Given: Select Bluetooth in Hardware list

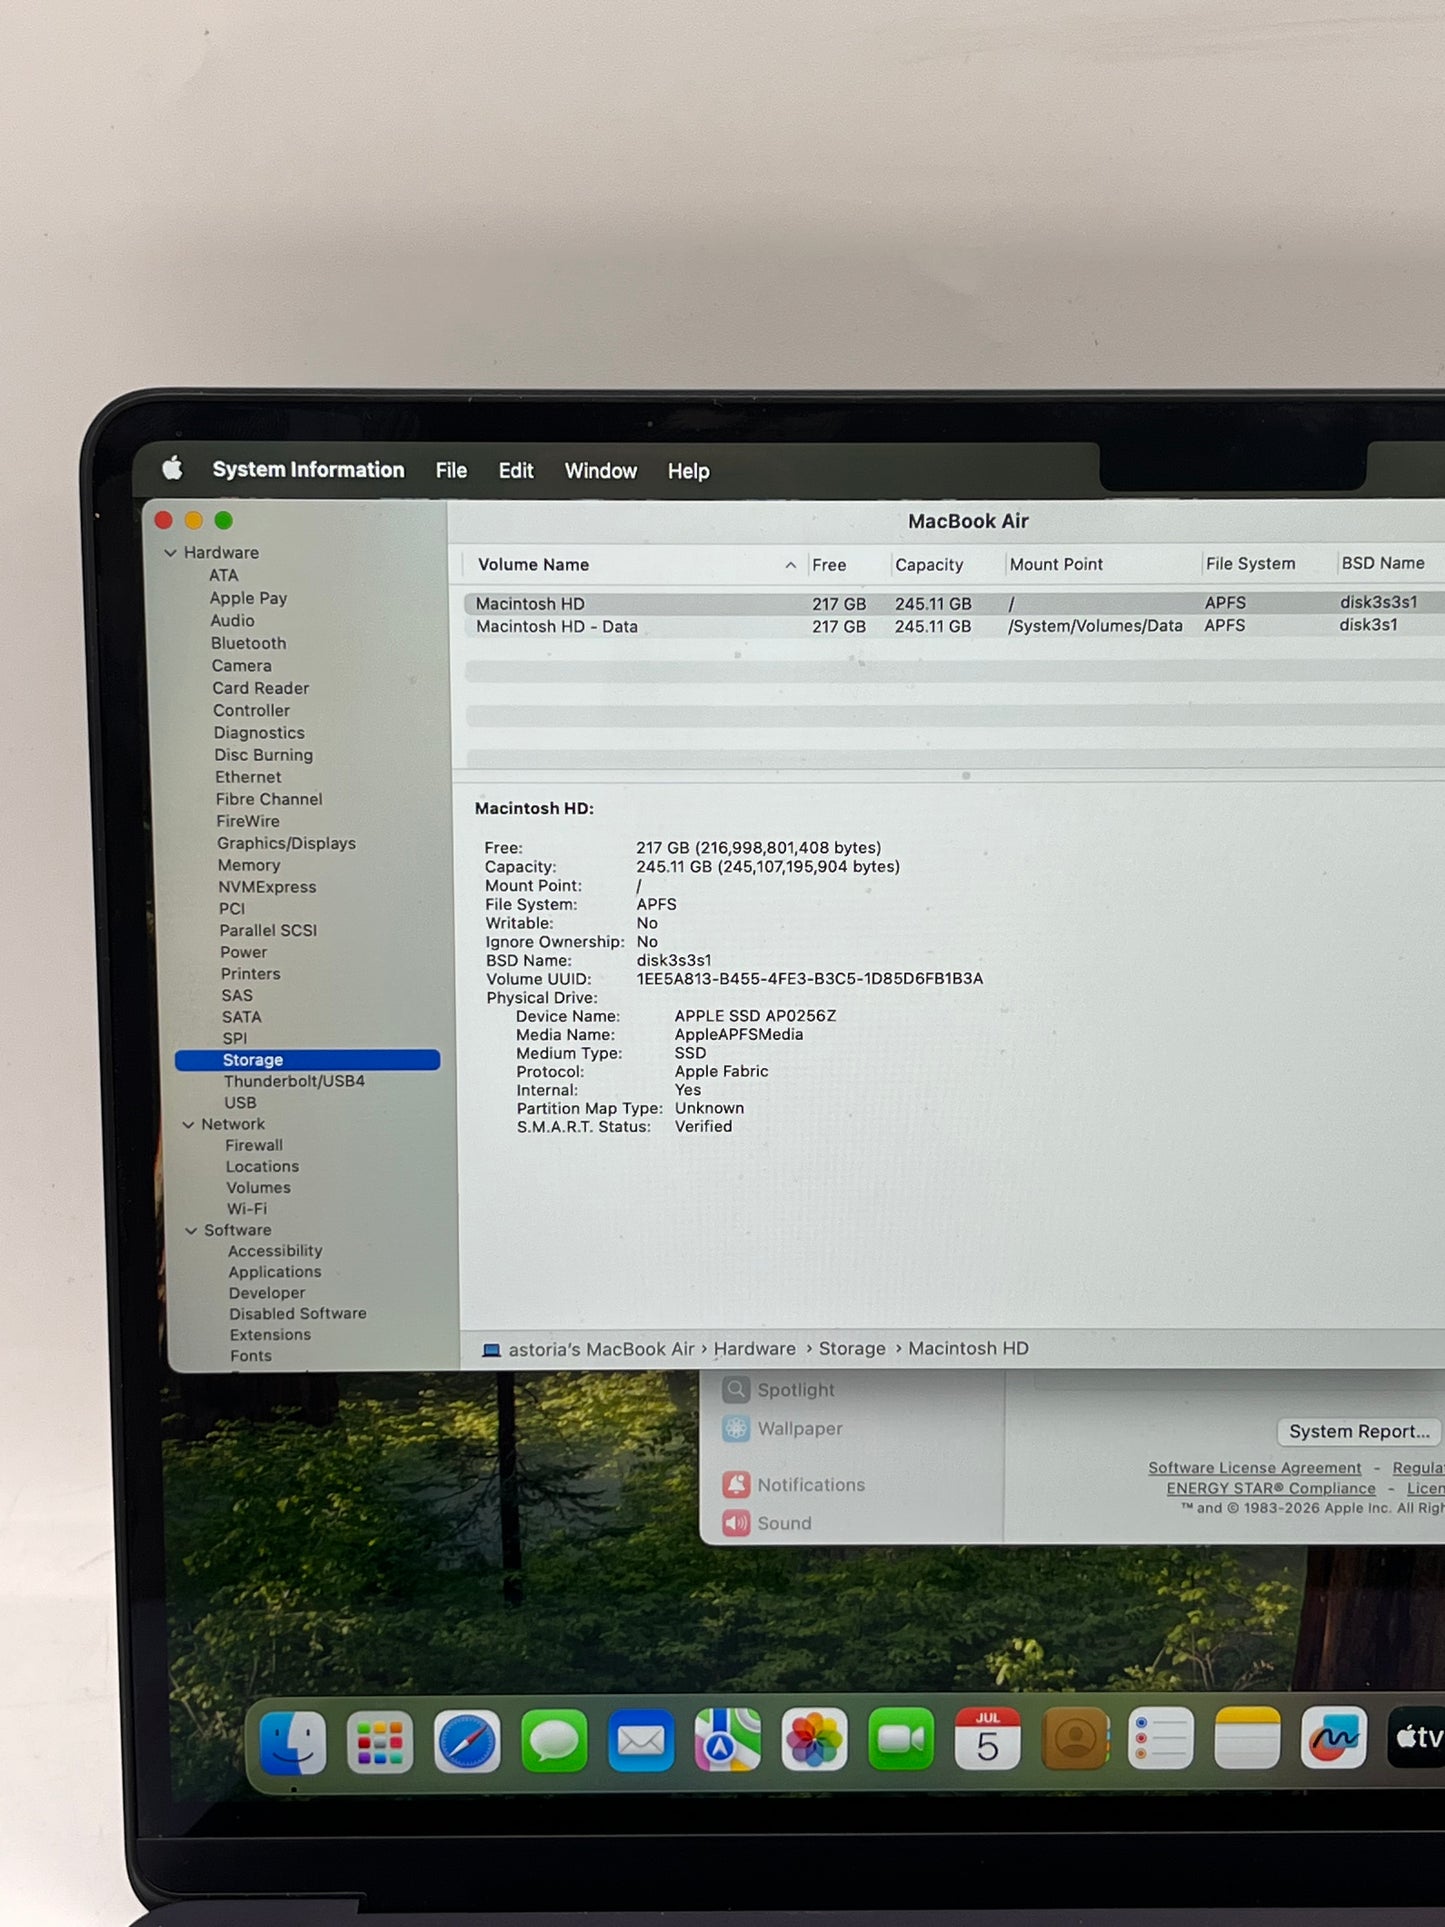Looking at the screenshot, I should [x=248, y=643].
